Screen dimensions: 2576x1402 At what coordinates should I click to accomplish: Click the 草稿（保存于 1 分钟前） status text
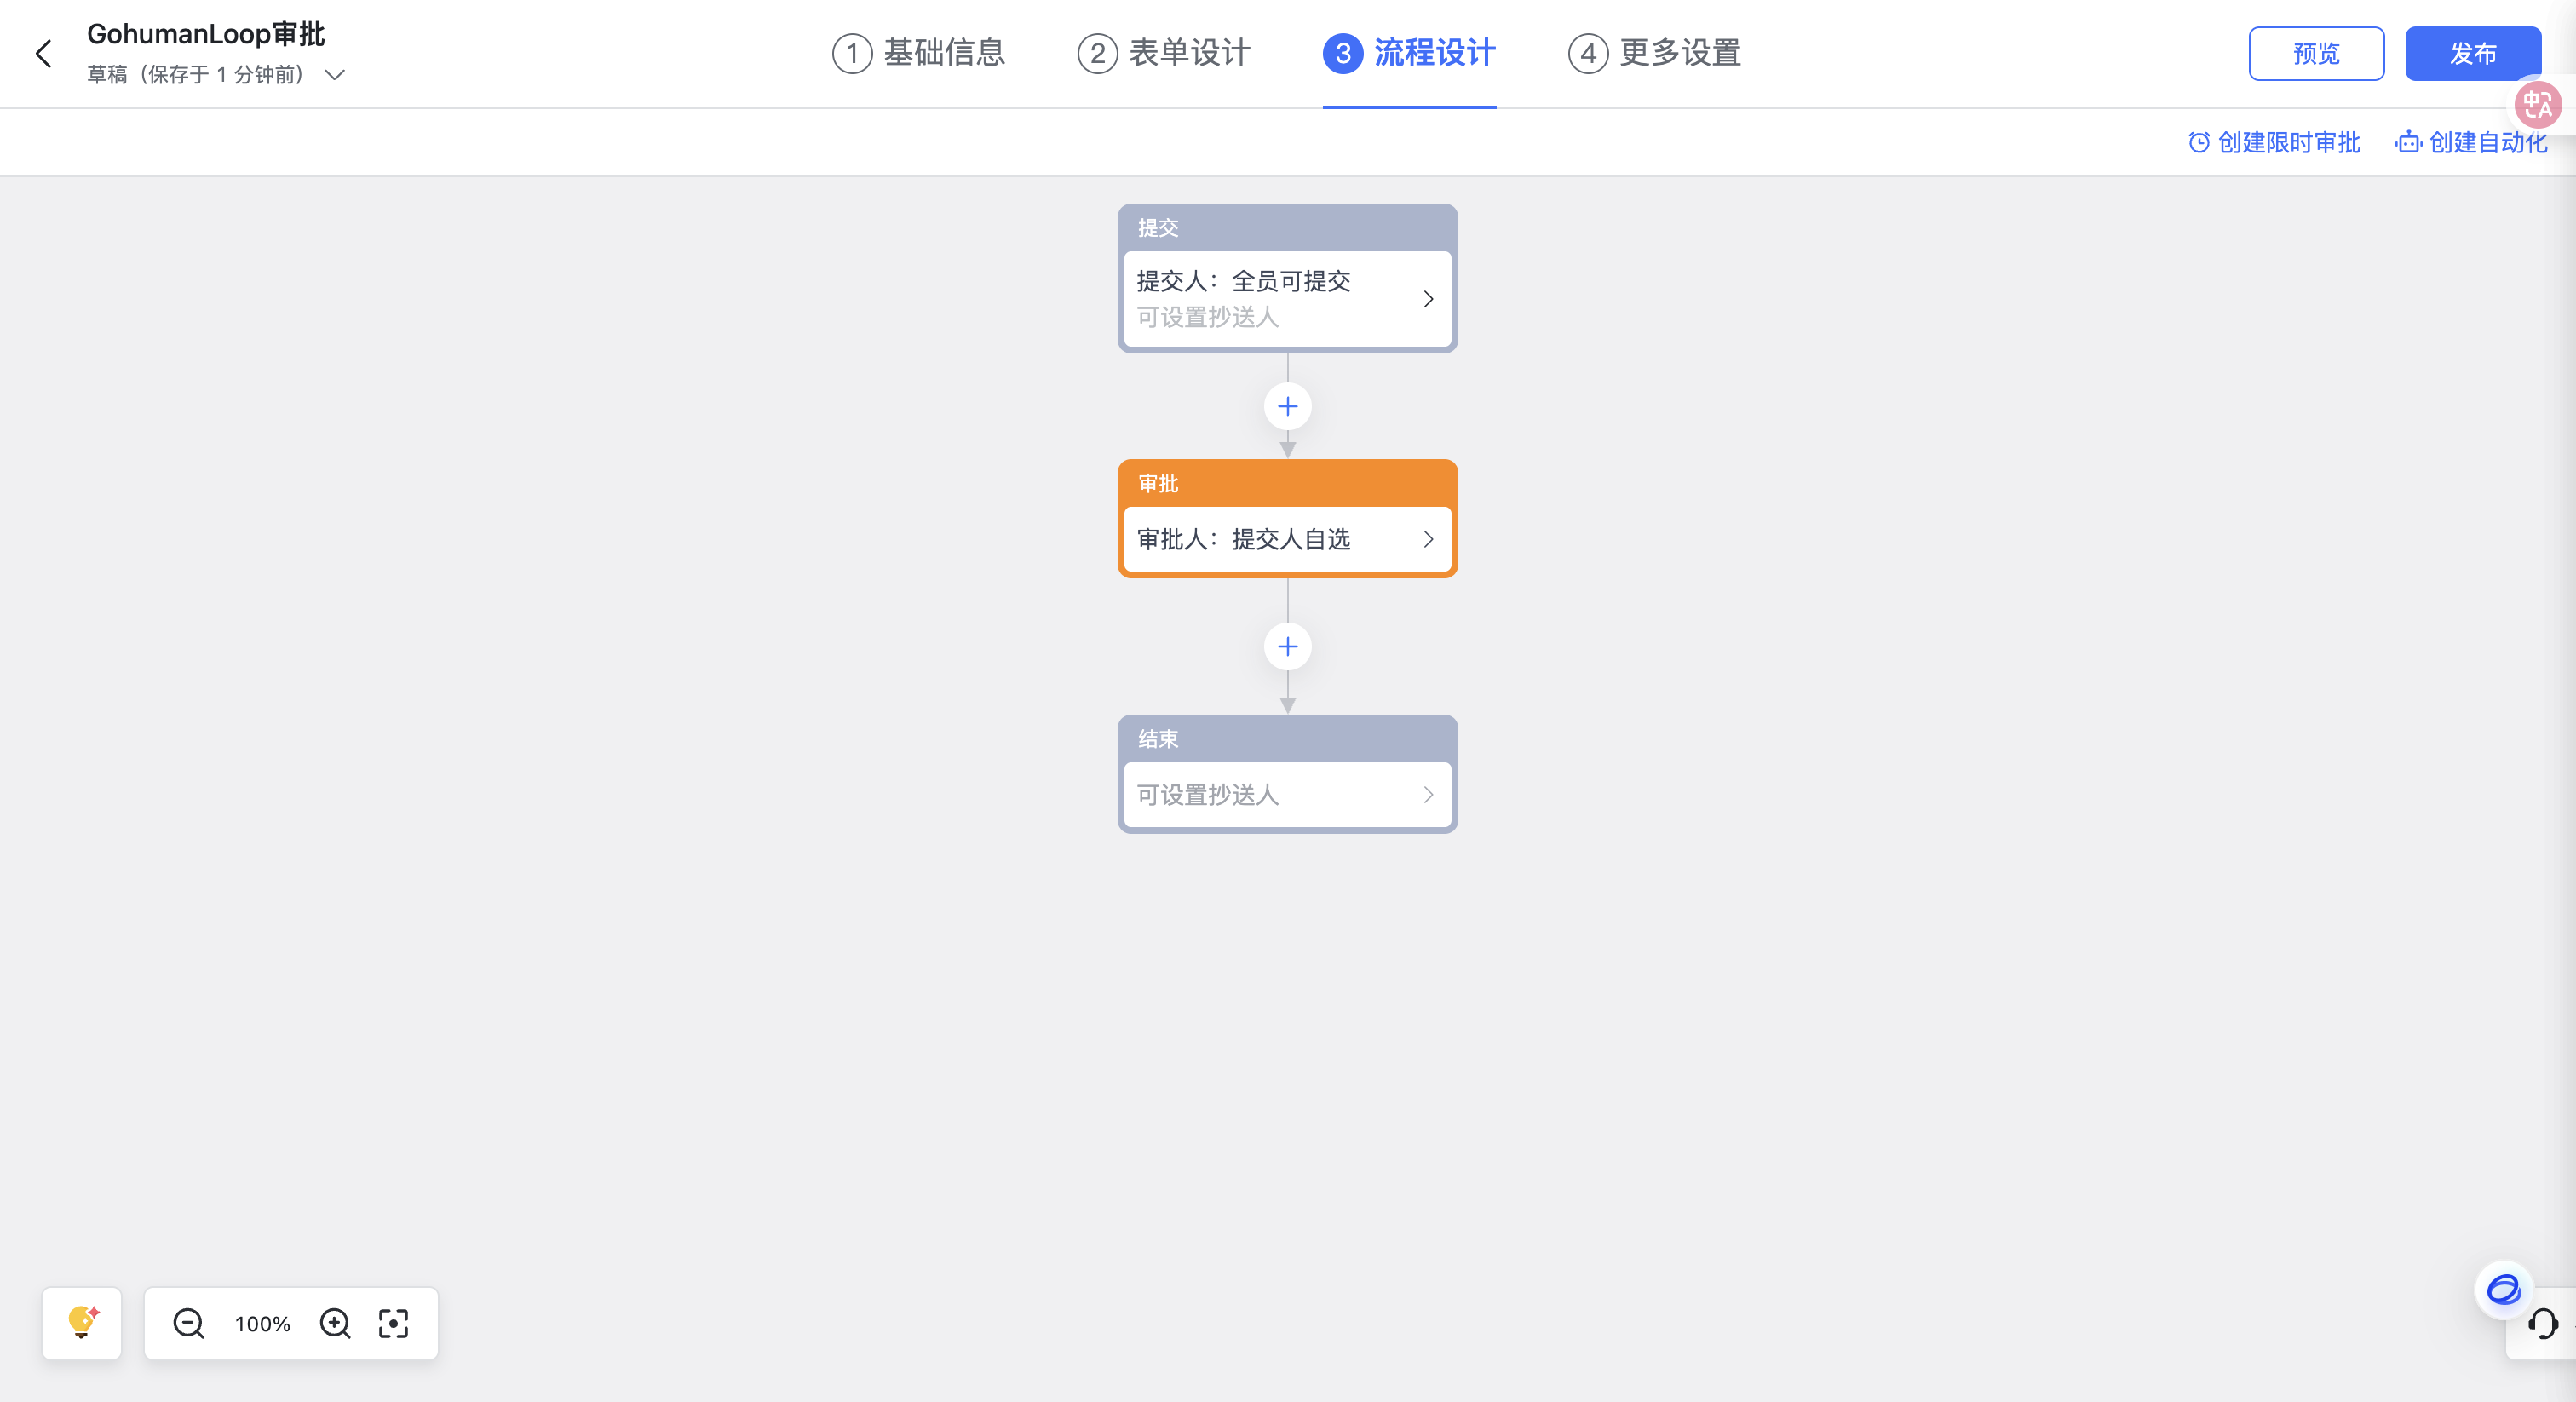[195, 75]
